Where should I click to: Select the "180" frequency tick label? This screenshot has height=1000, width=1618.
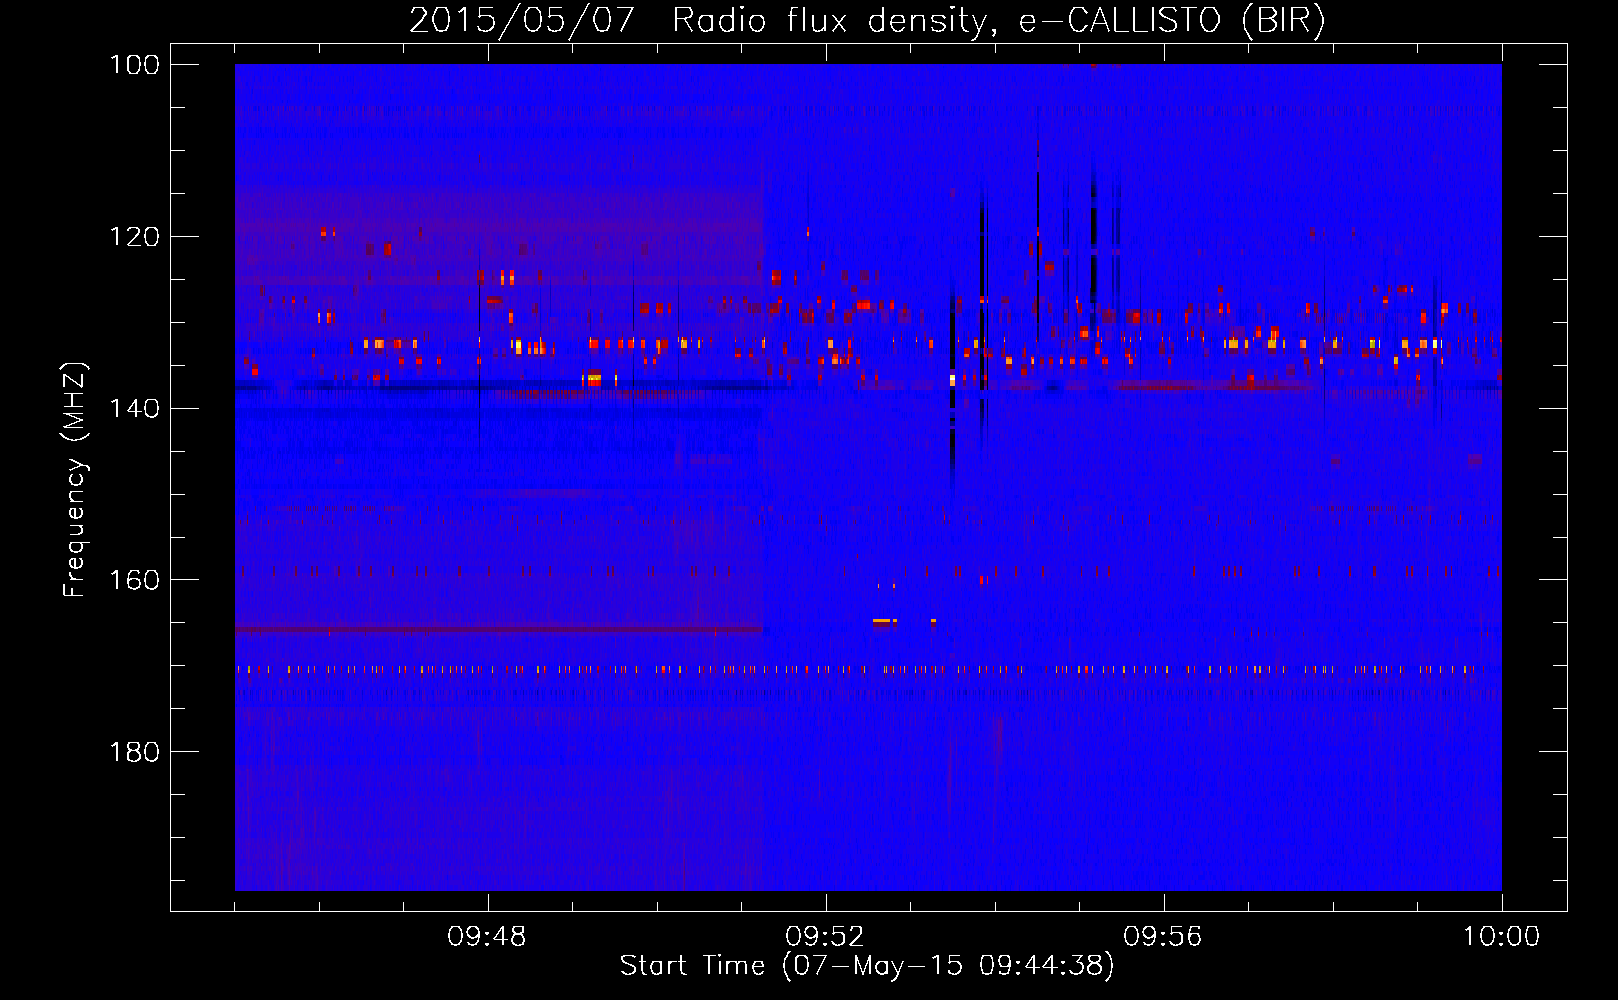[x=134, y=752]
